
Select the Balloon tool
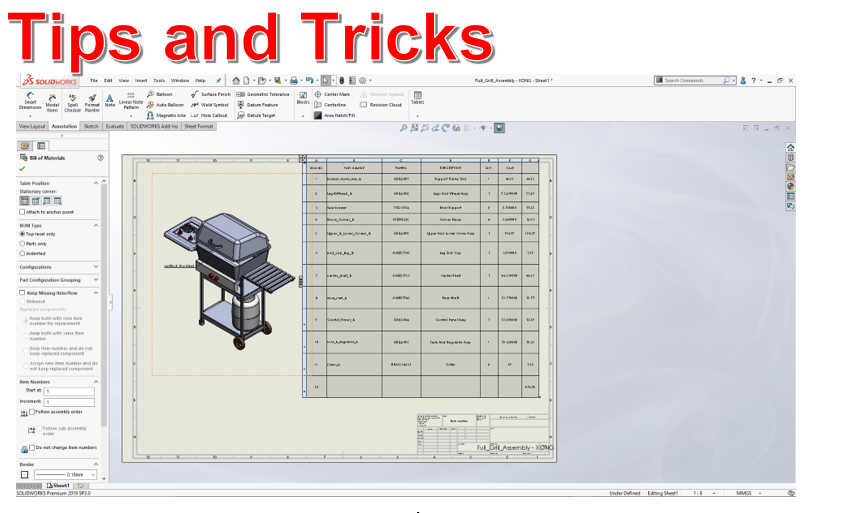pyautogui.click(x=160, y=94)
